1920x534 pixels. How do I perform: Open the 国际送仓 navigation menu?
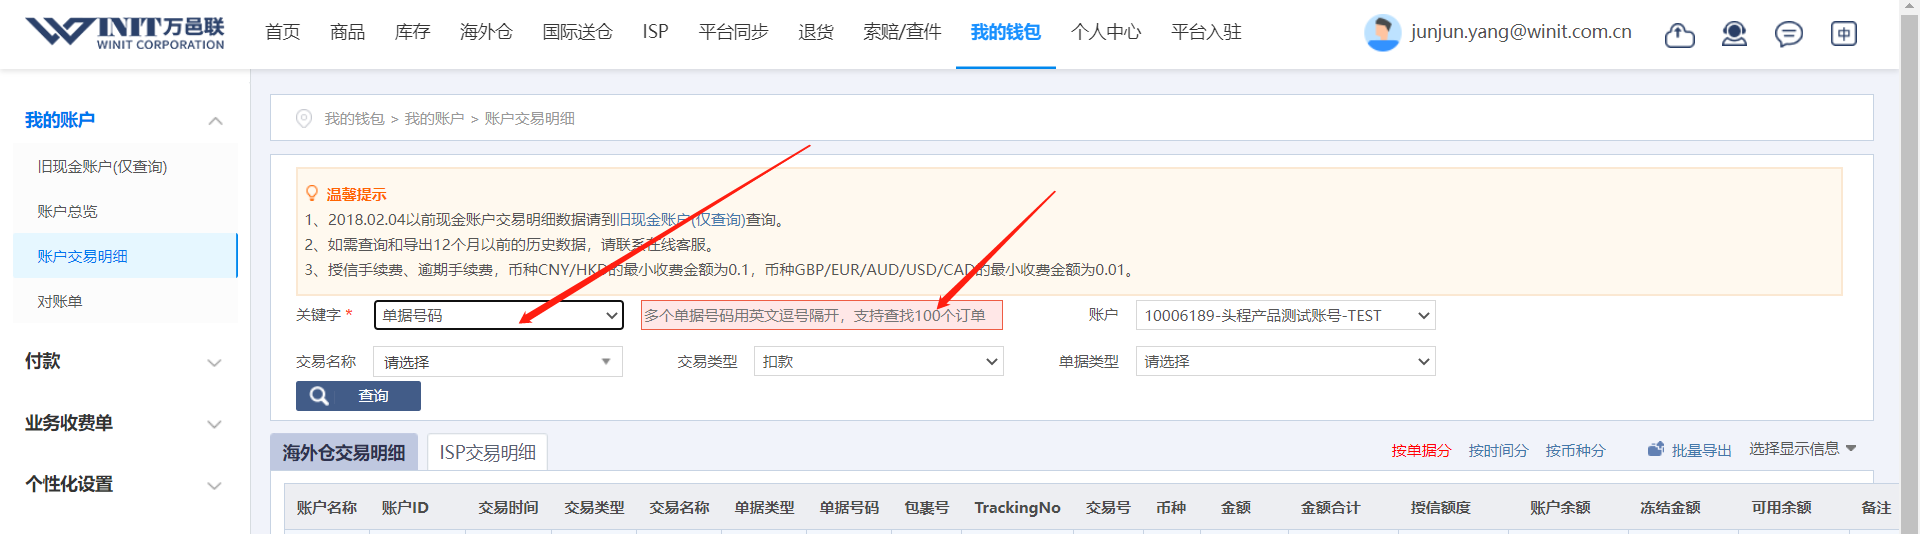click(577, 32)
